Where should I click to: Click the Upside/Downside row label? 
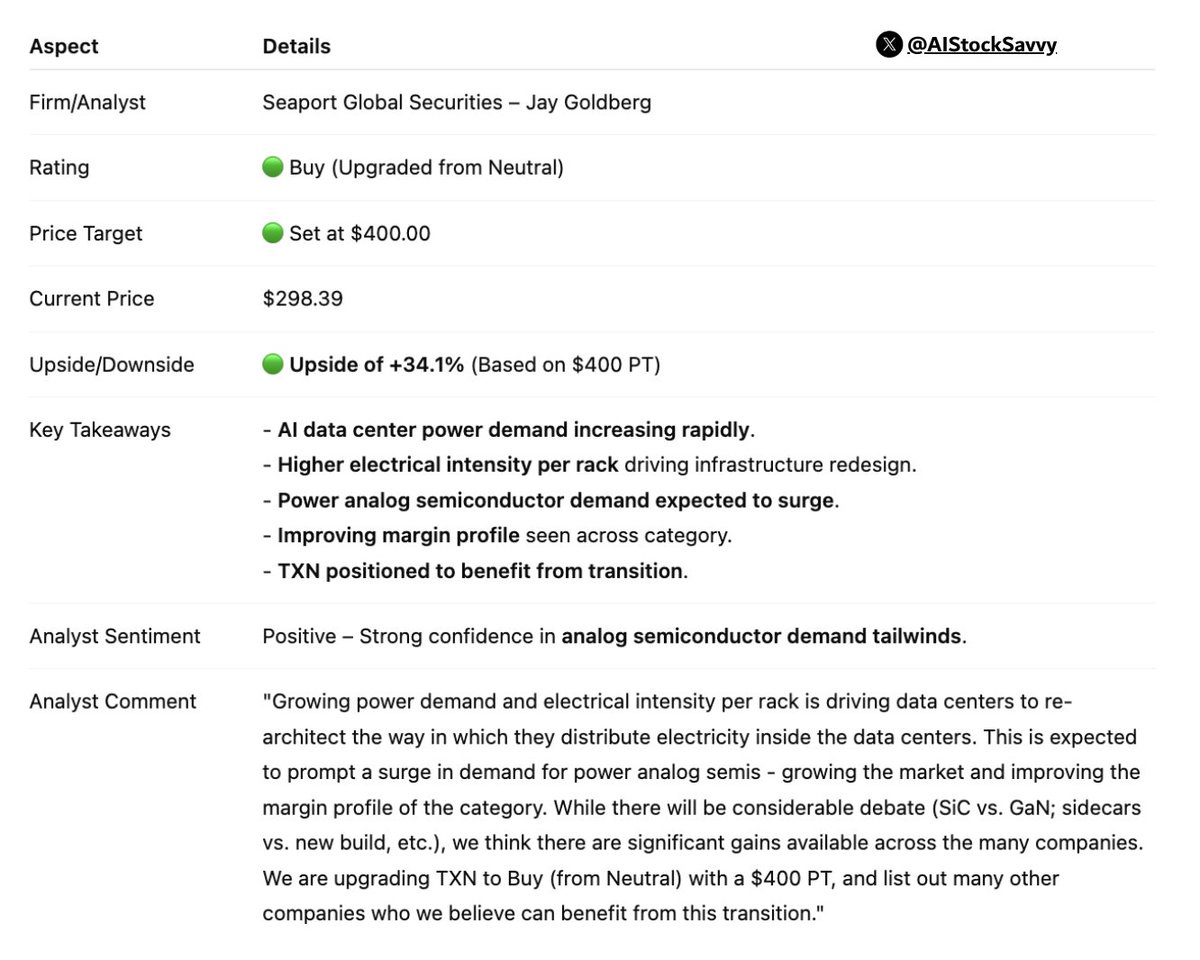(111, 364)
